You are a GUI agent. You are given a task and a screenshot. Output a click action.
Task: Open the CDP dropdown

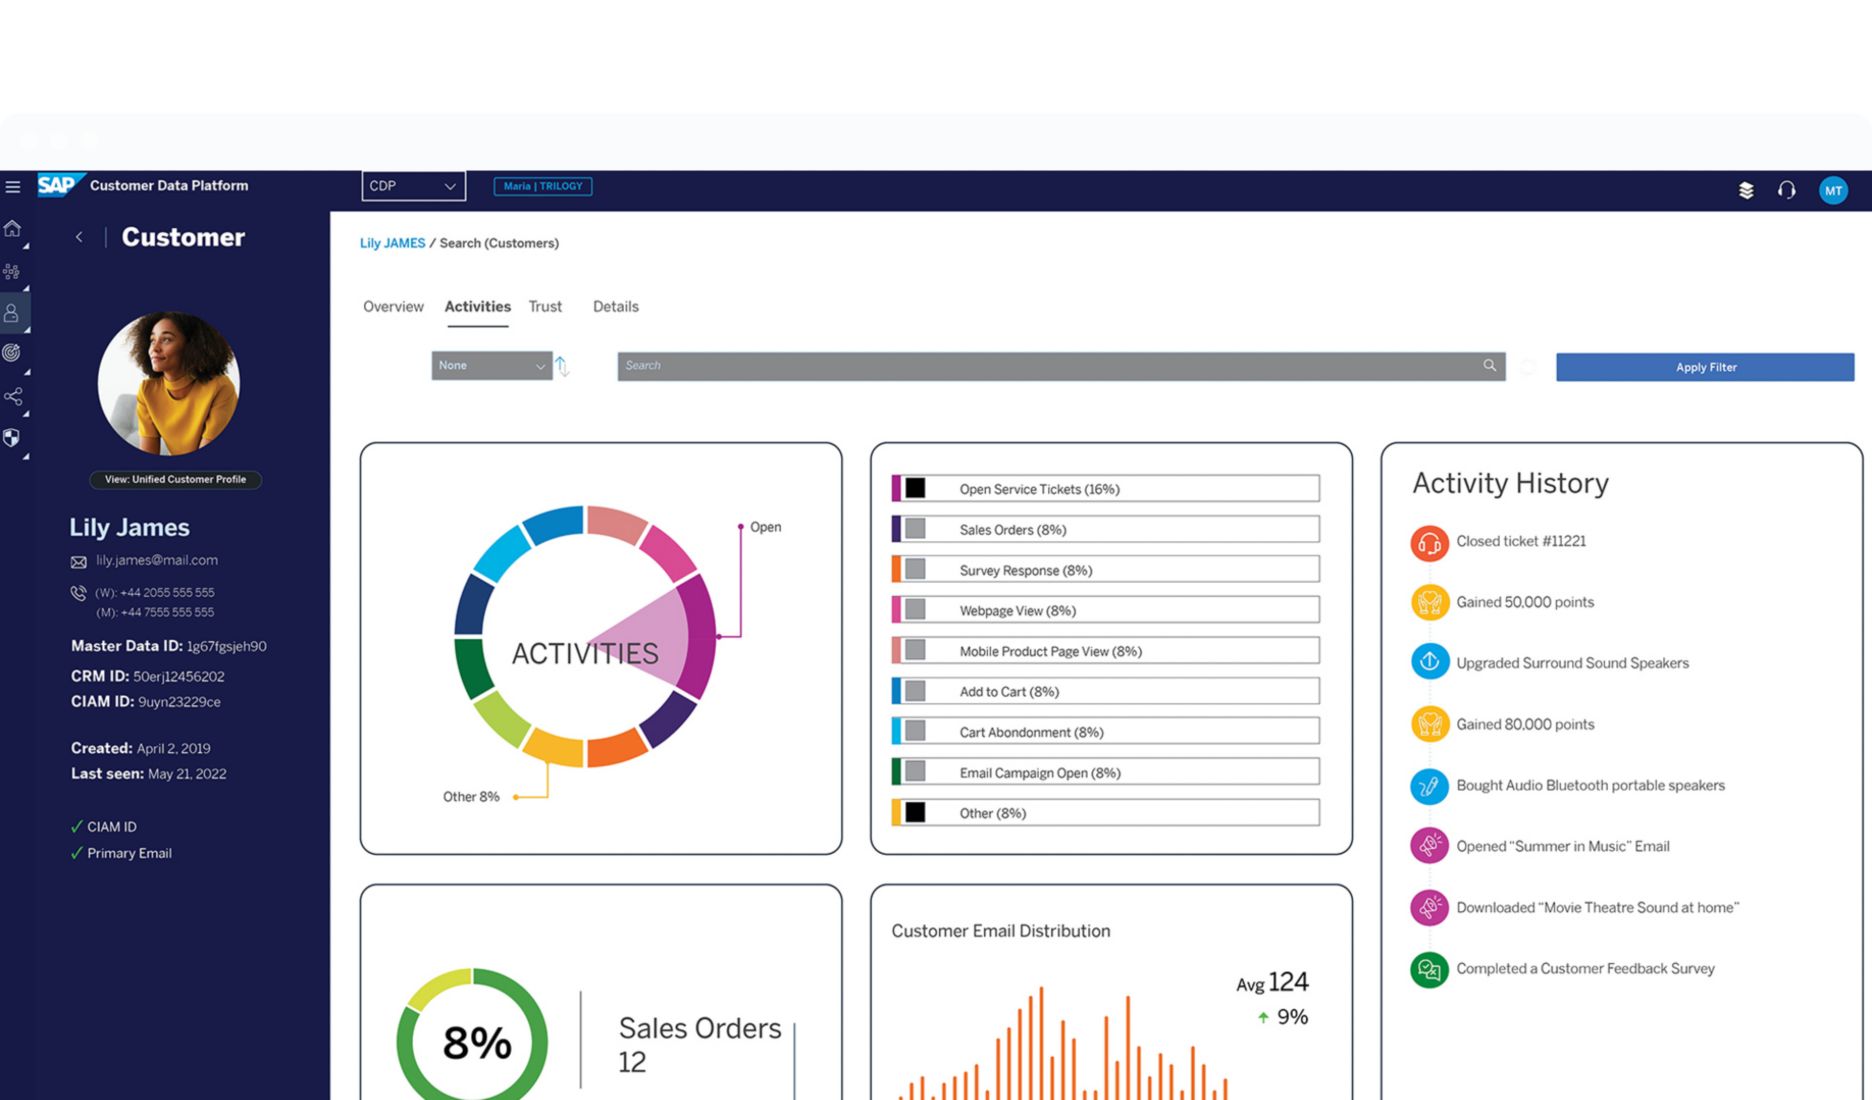413,186
